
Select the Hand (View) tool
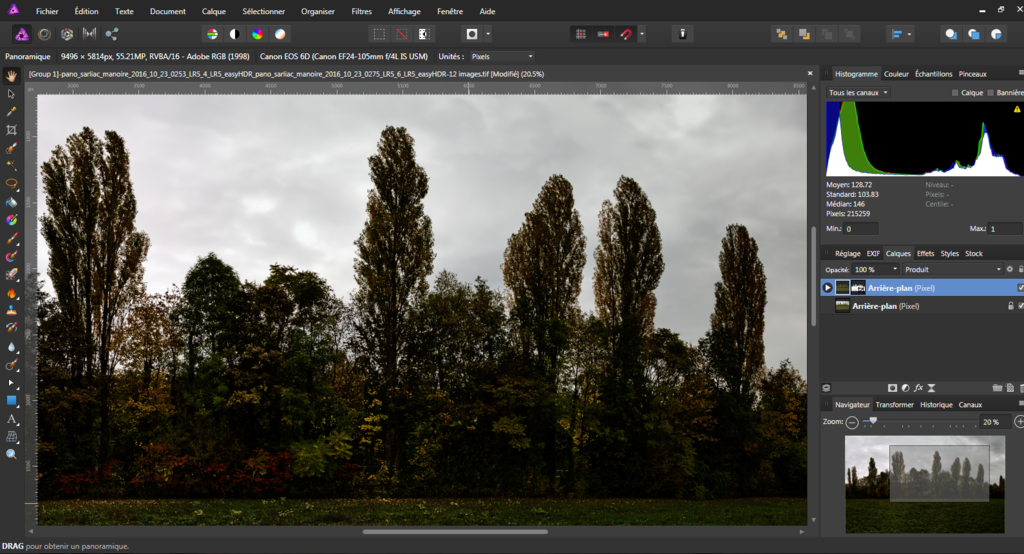point(11,76)
